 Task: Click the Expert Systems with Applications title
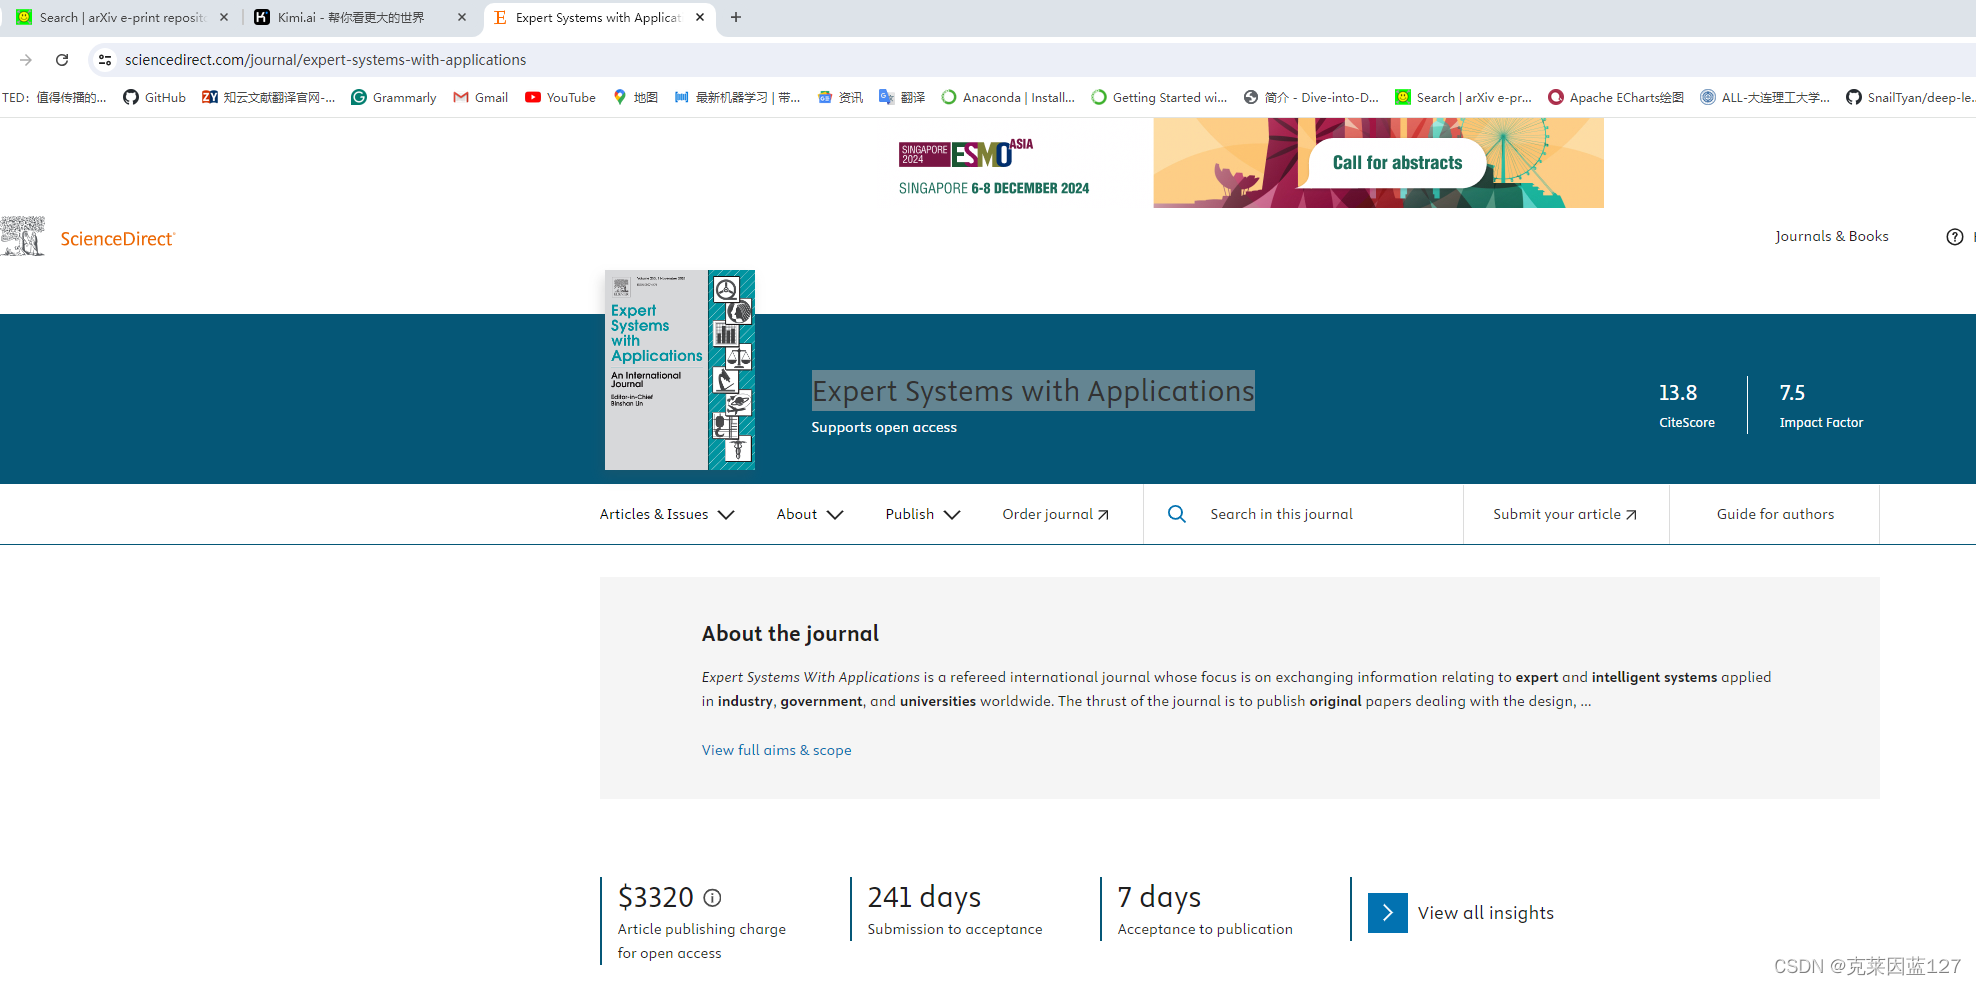pos(1033,391)
